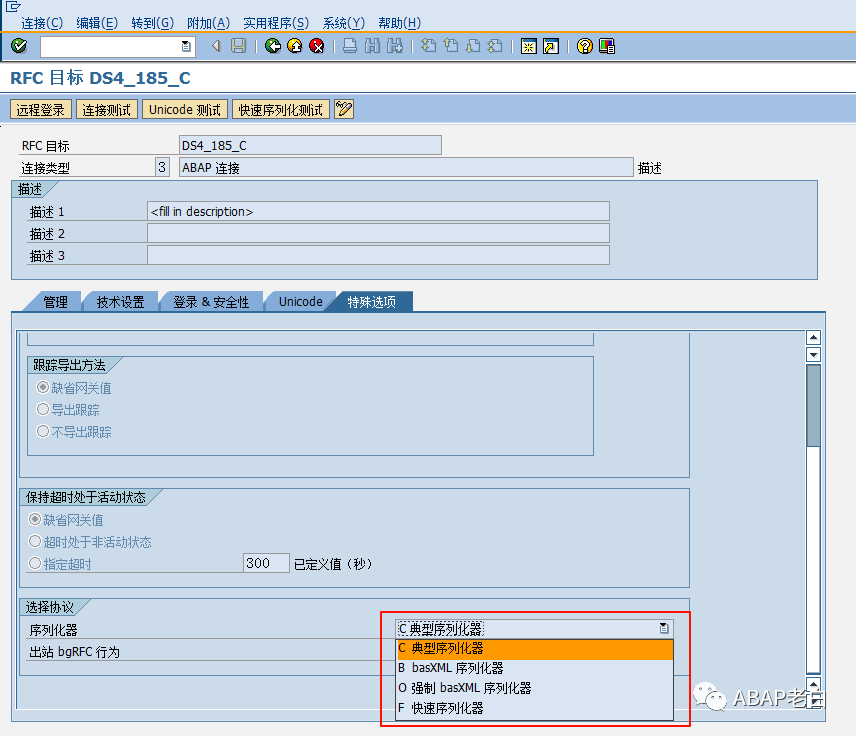Click the Unicode 测试 button

pos(185,109)
